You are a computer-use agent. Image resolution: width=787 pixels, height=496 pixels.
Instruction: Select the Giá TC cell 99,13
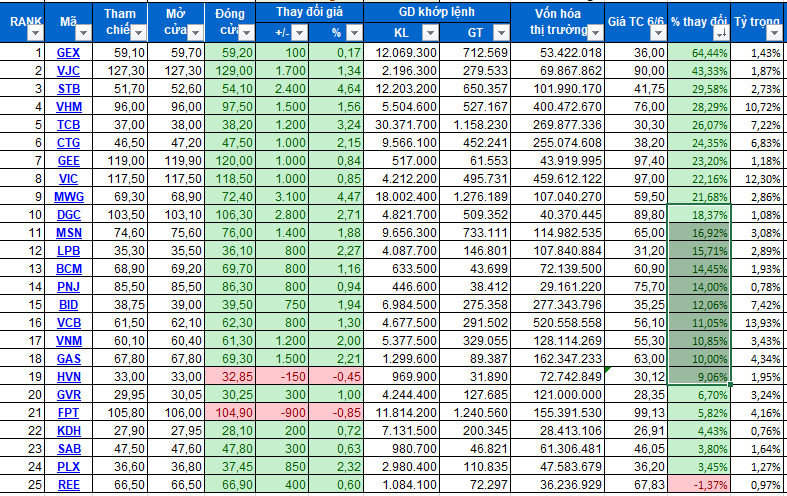coord(636,413)
